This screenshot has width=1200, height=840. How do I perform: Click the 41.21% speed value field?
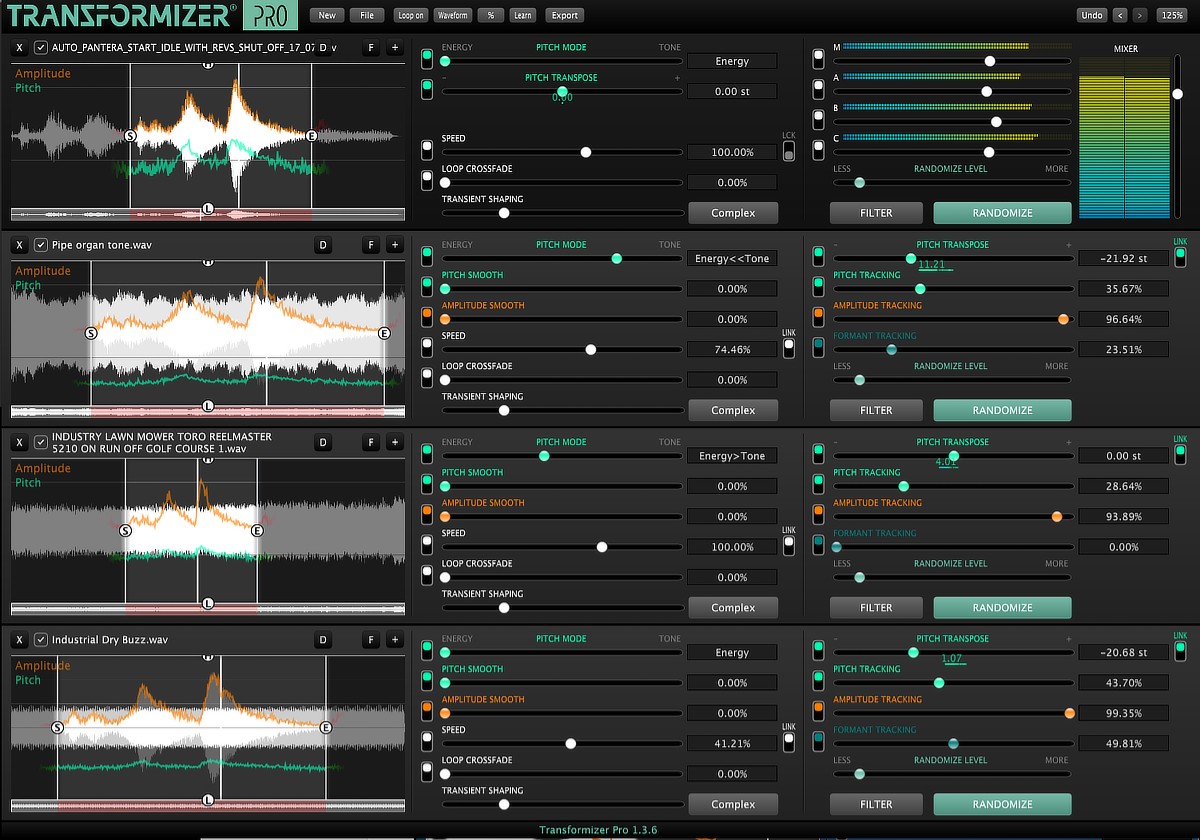coord(732,744)
